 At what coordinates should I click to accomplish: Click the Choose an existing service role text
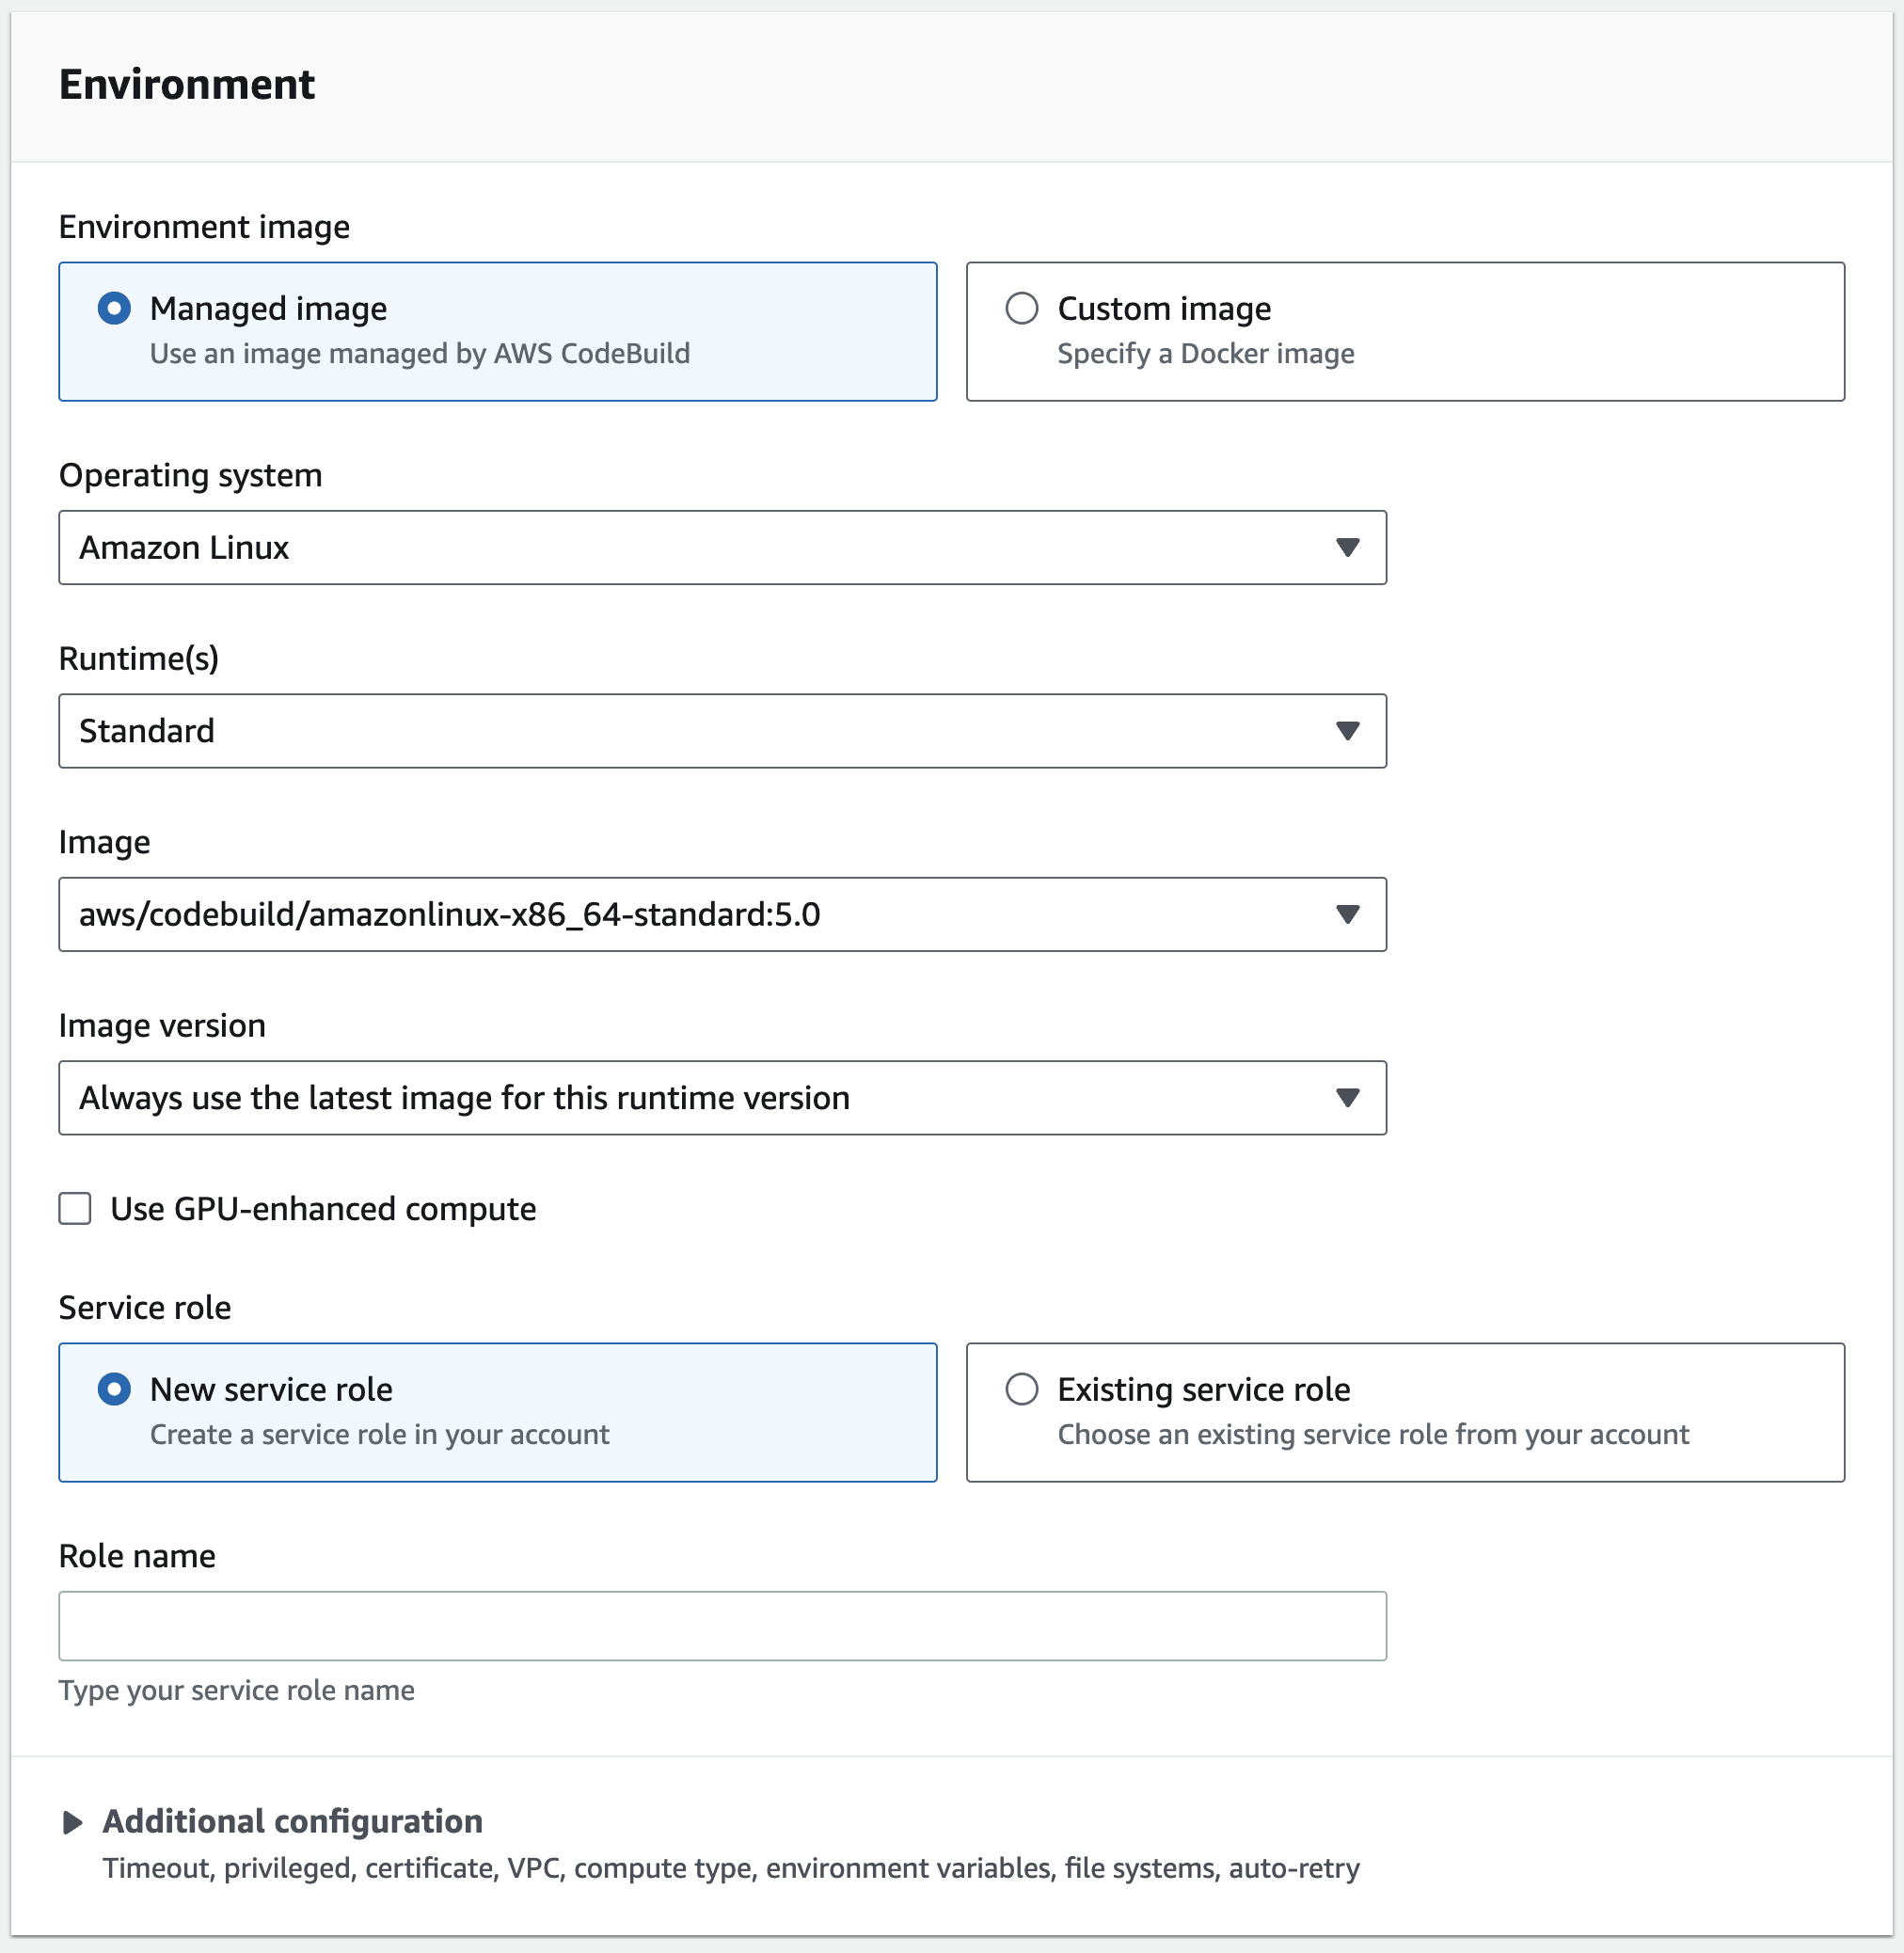coord(1372,1435)
